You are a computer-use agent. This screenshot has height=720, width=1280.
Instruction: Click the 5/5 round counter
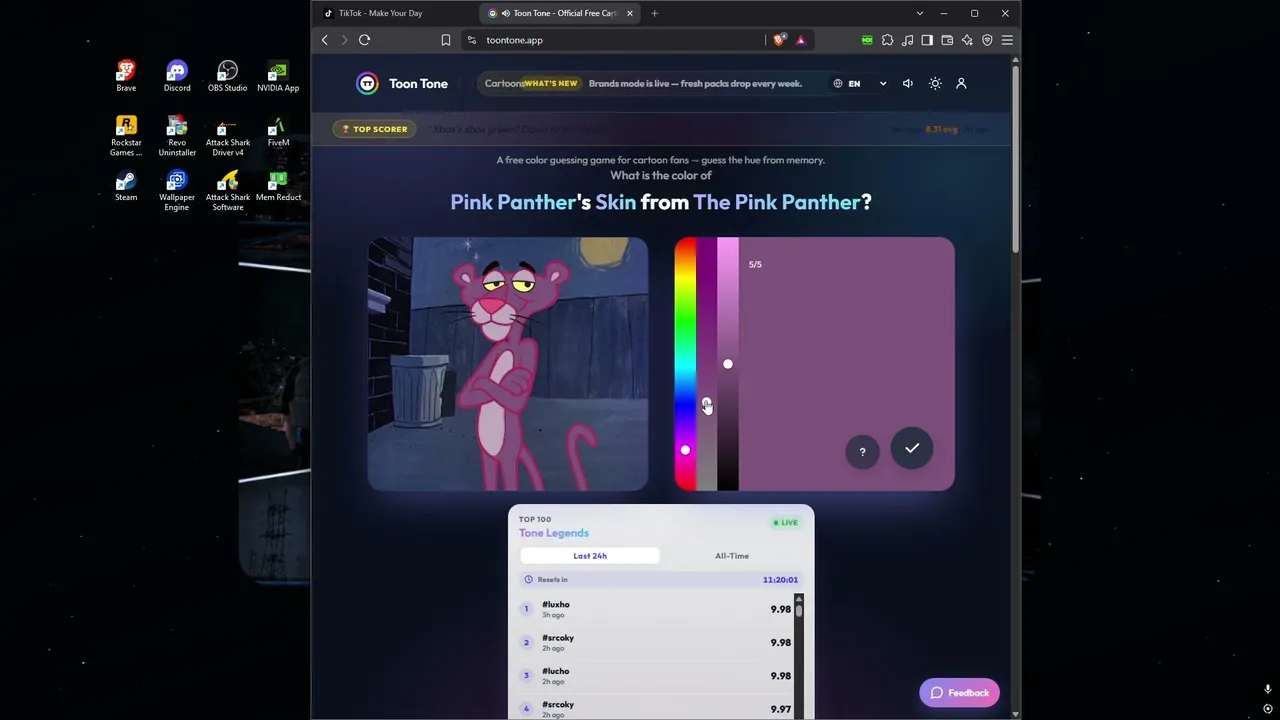coord(755,264)
